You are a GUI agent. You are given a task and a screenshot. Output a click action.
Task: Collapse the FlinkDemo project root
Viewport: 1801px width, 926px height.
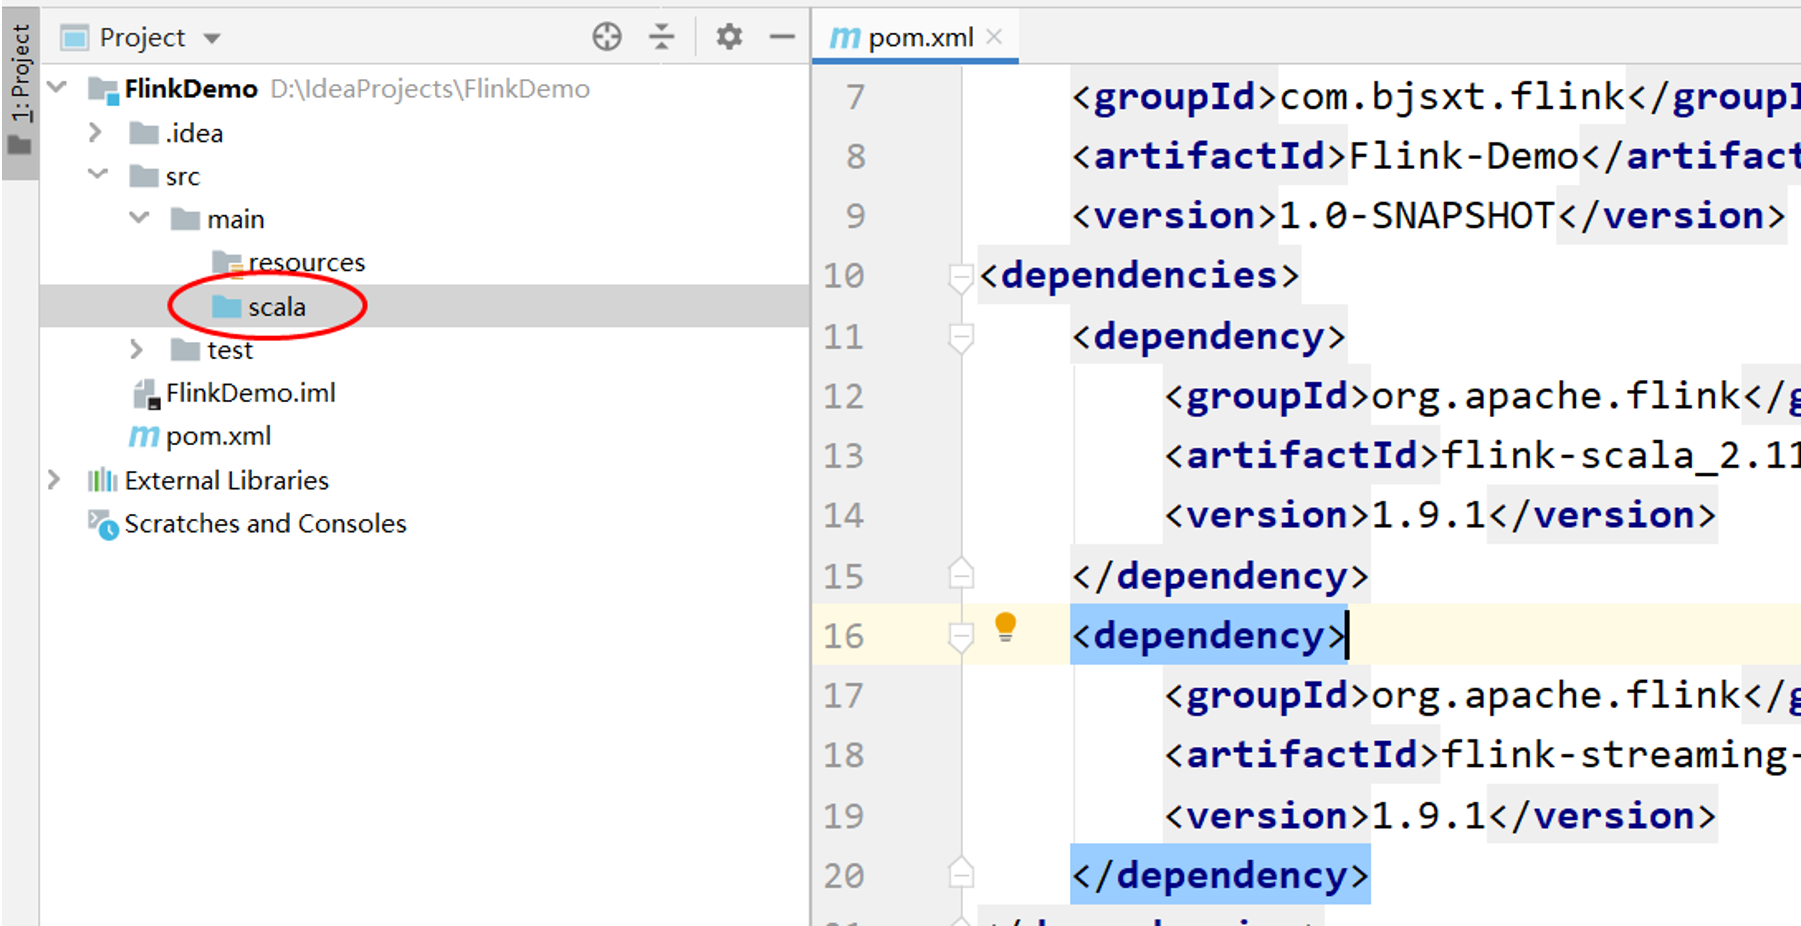tap(58, 88)
